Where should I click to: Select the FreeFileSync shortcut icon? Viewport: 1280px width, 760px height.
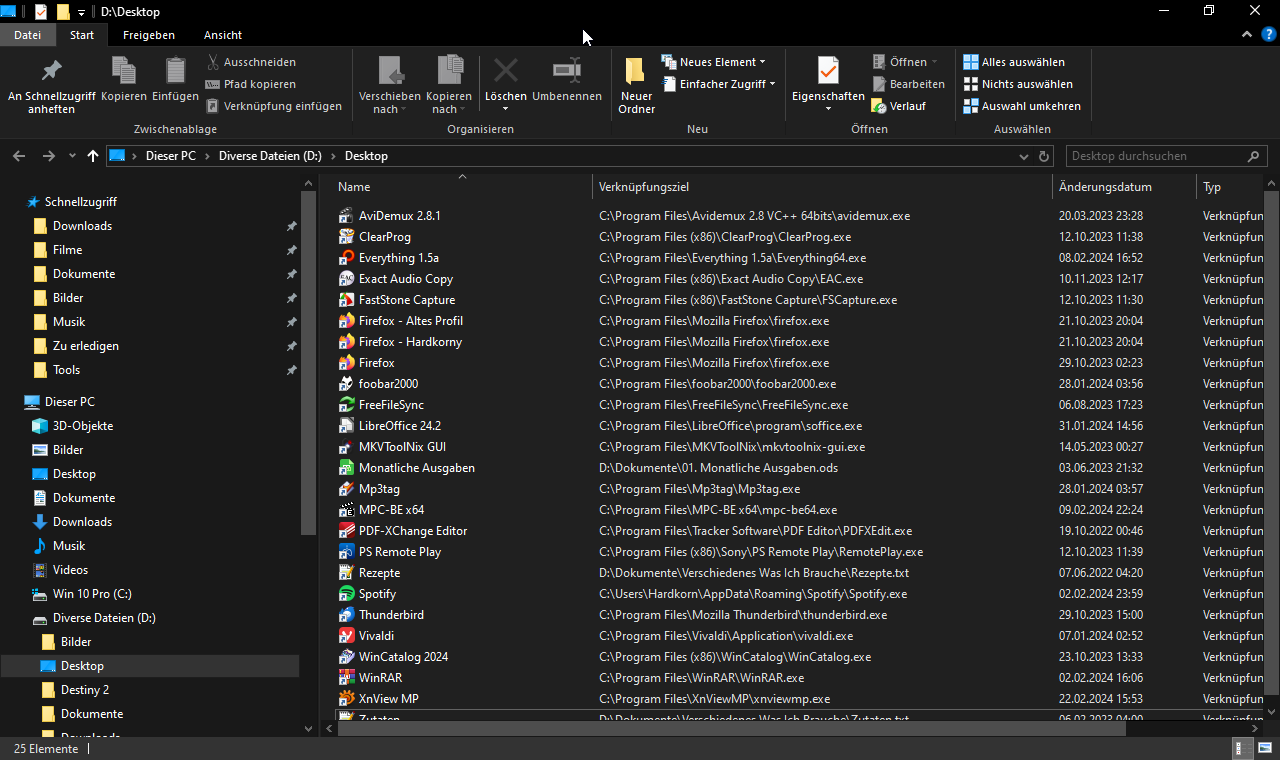(x=346, y=405)
